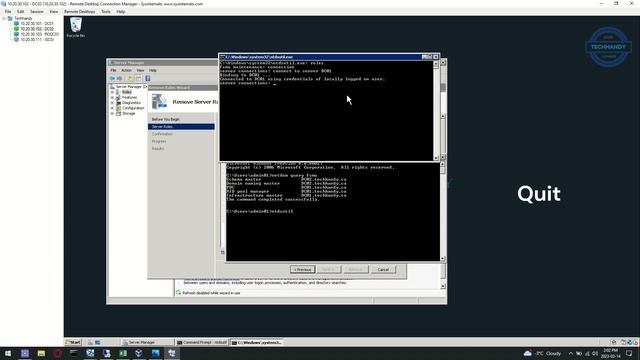Click the Up one level toolbar icon
This screenshot has height=360, width=640.
(x=130, y=78)
